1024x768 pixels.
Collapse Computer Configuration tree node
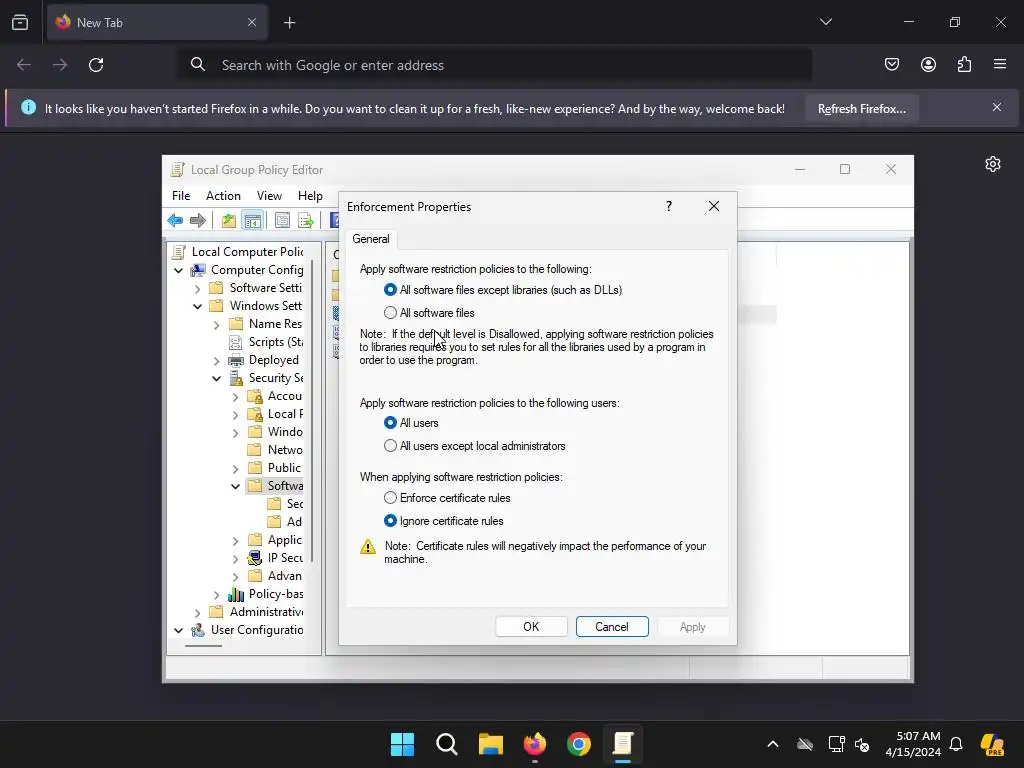click(178, 270)
